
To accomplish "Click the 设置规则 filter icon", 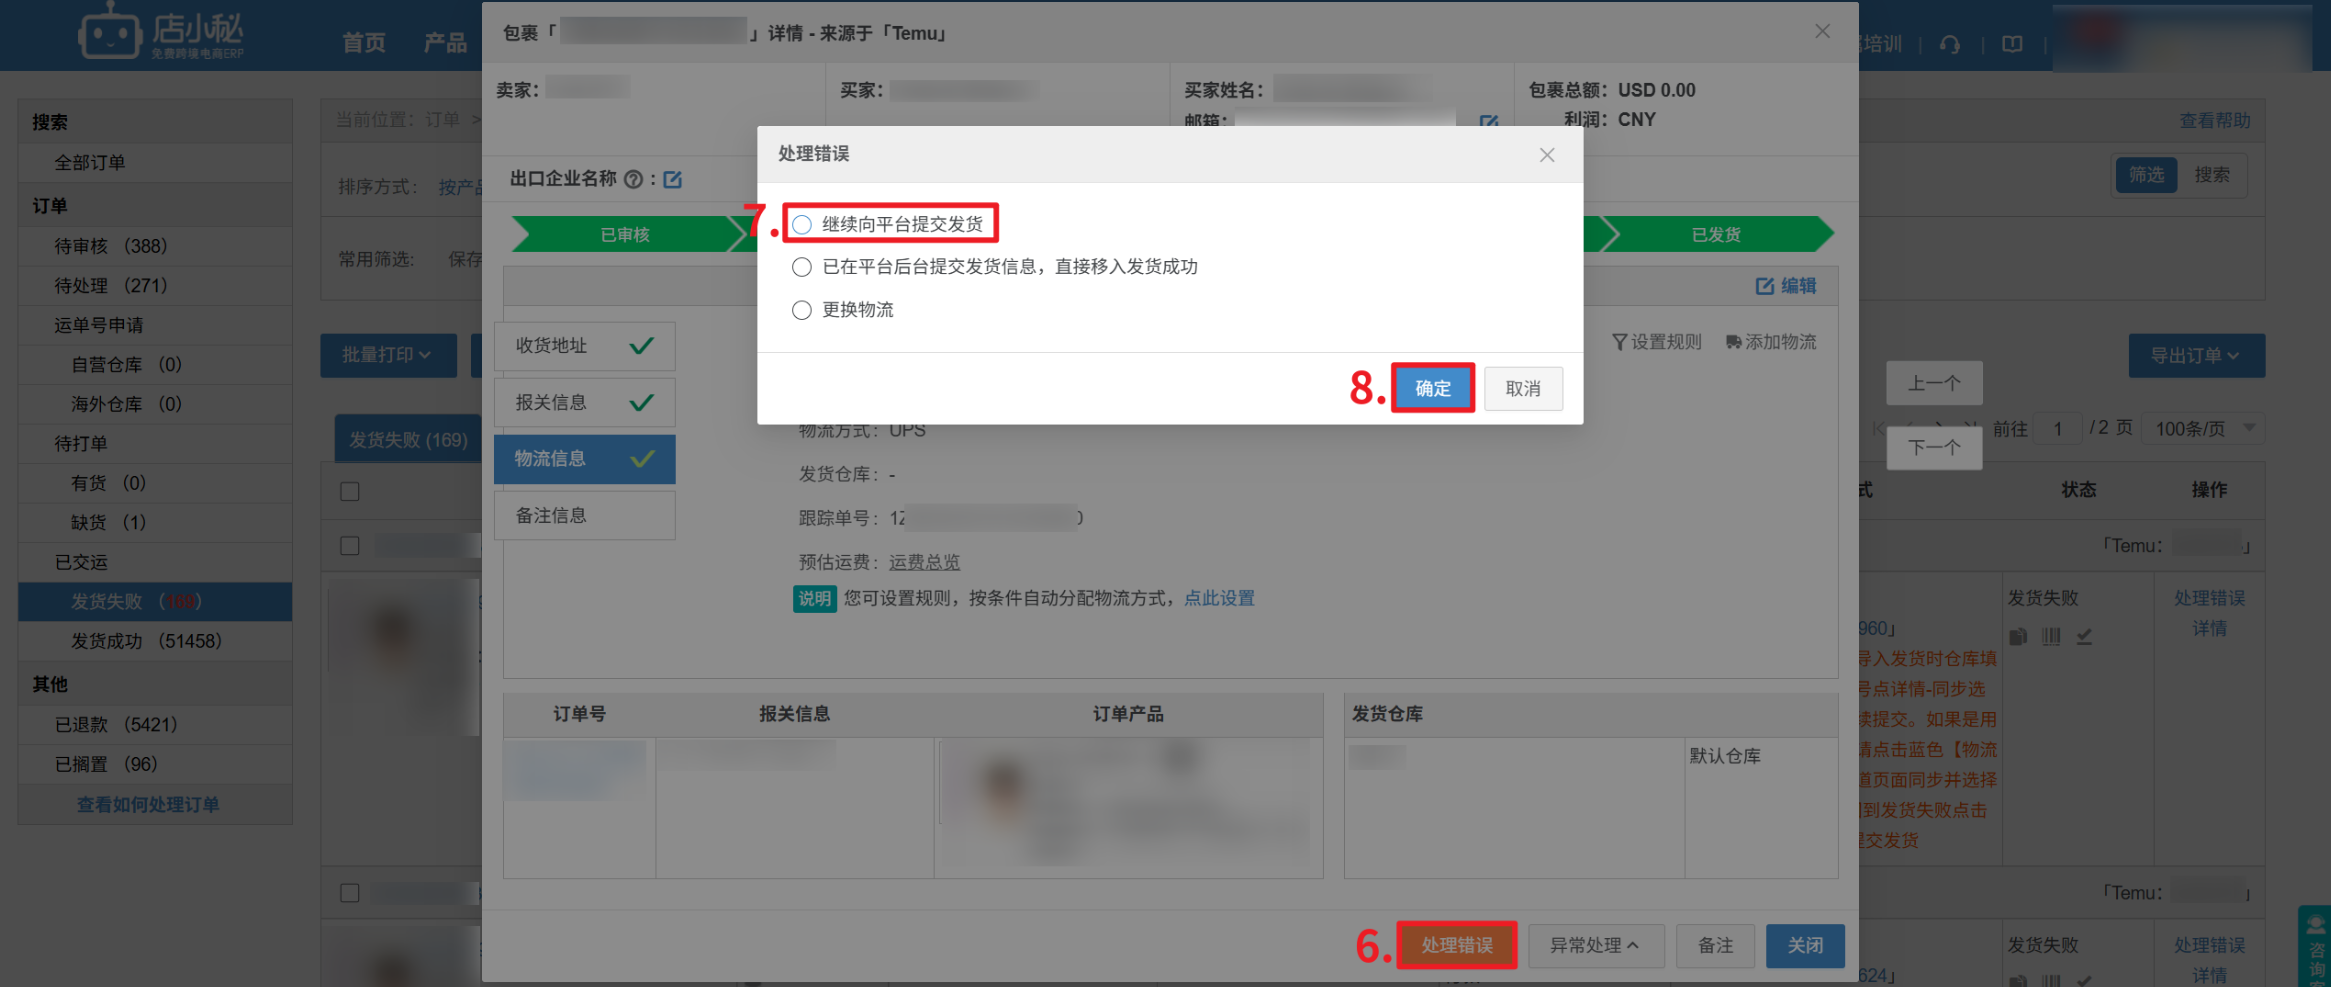I will pos(1620,342).
